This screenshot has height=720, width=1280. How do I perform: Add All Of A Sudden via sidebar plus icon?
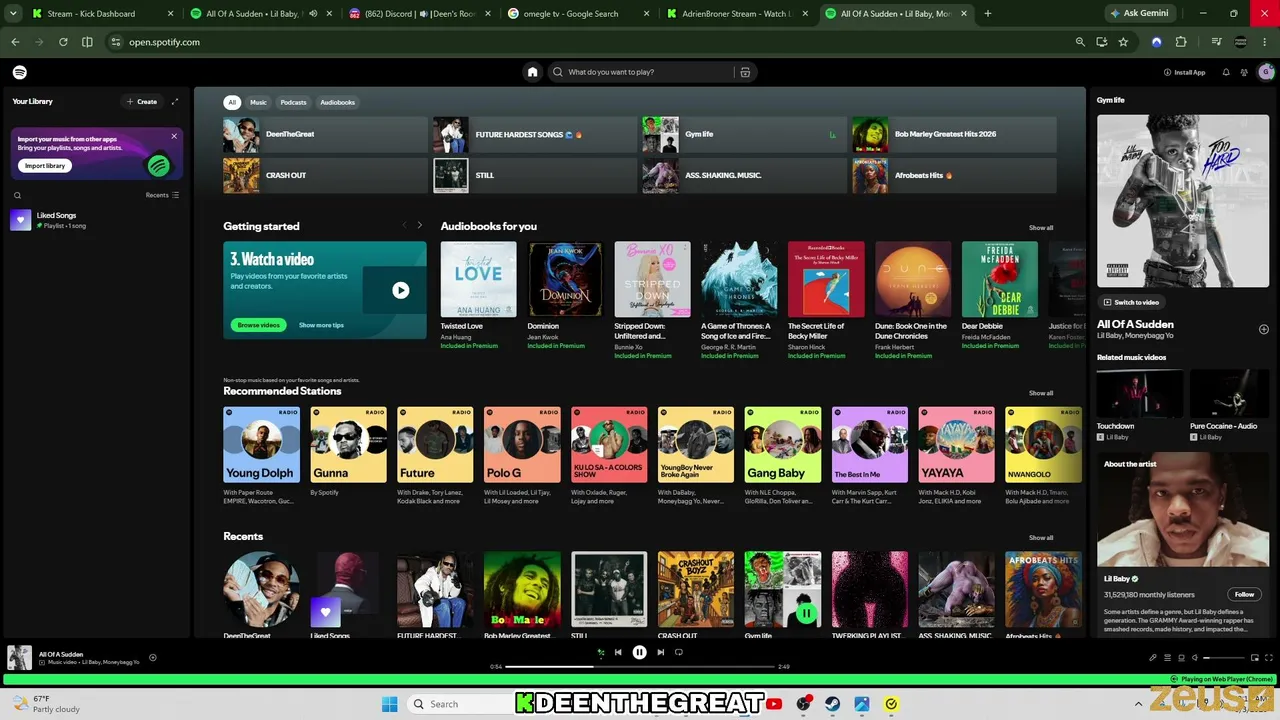pyautogui.click(x=1264, y=329)
